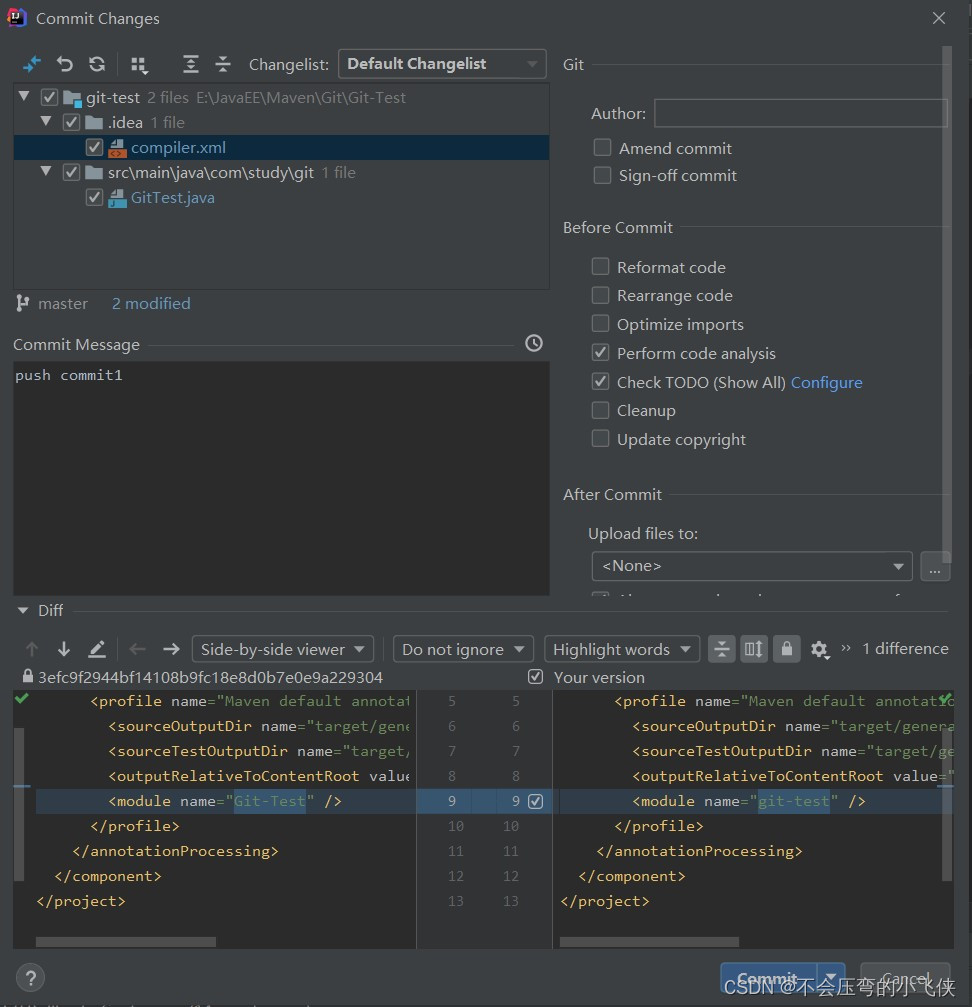Open Upload files to dropdown

[751, 566]
